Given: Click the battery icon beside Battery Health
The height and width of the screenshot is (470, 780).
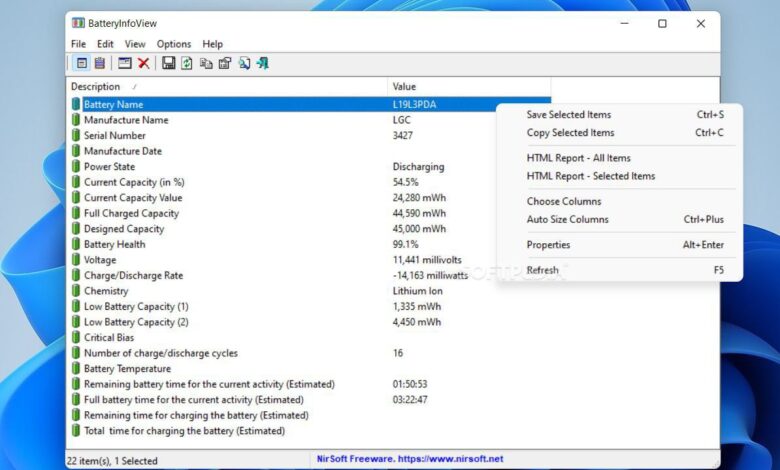Looking at the screenshot, I should coord(76,244).
